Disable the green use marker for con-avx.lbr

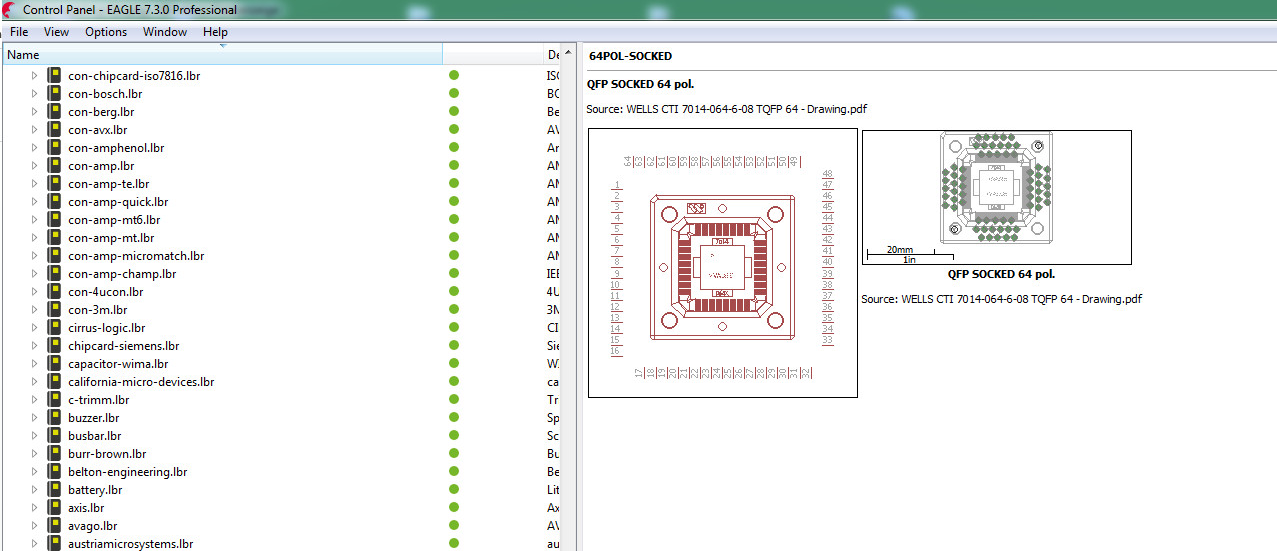click(454, 130)
